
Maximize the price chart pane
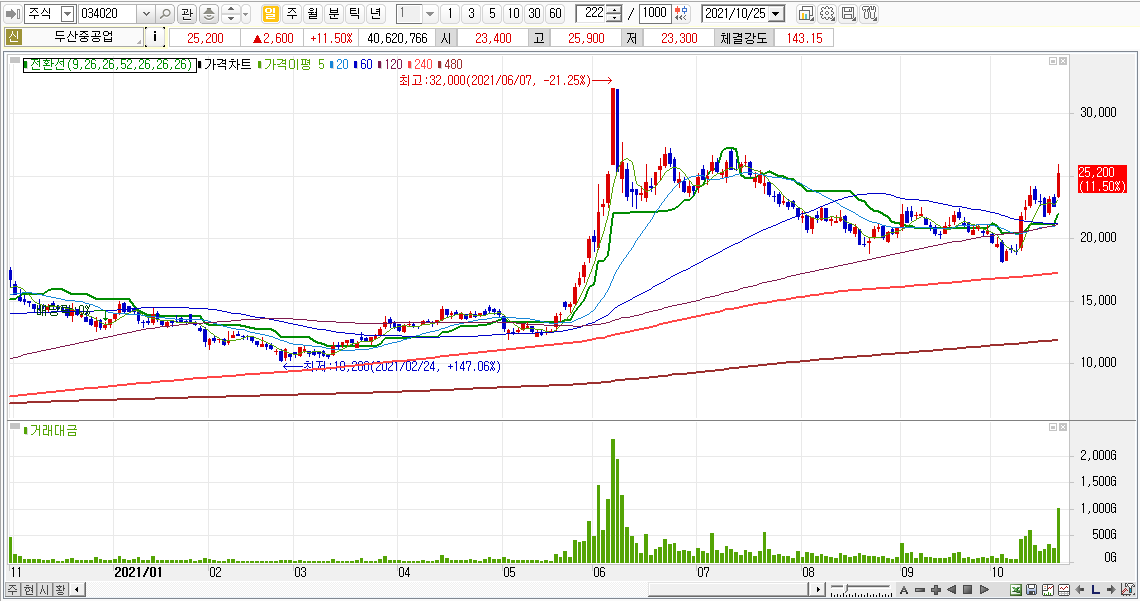[x=1053, y=61]
